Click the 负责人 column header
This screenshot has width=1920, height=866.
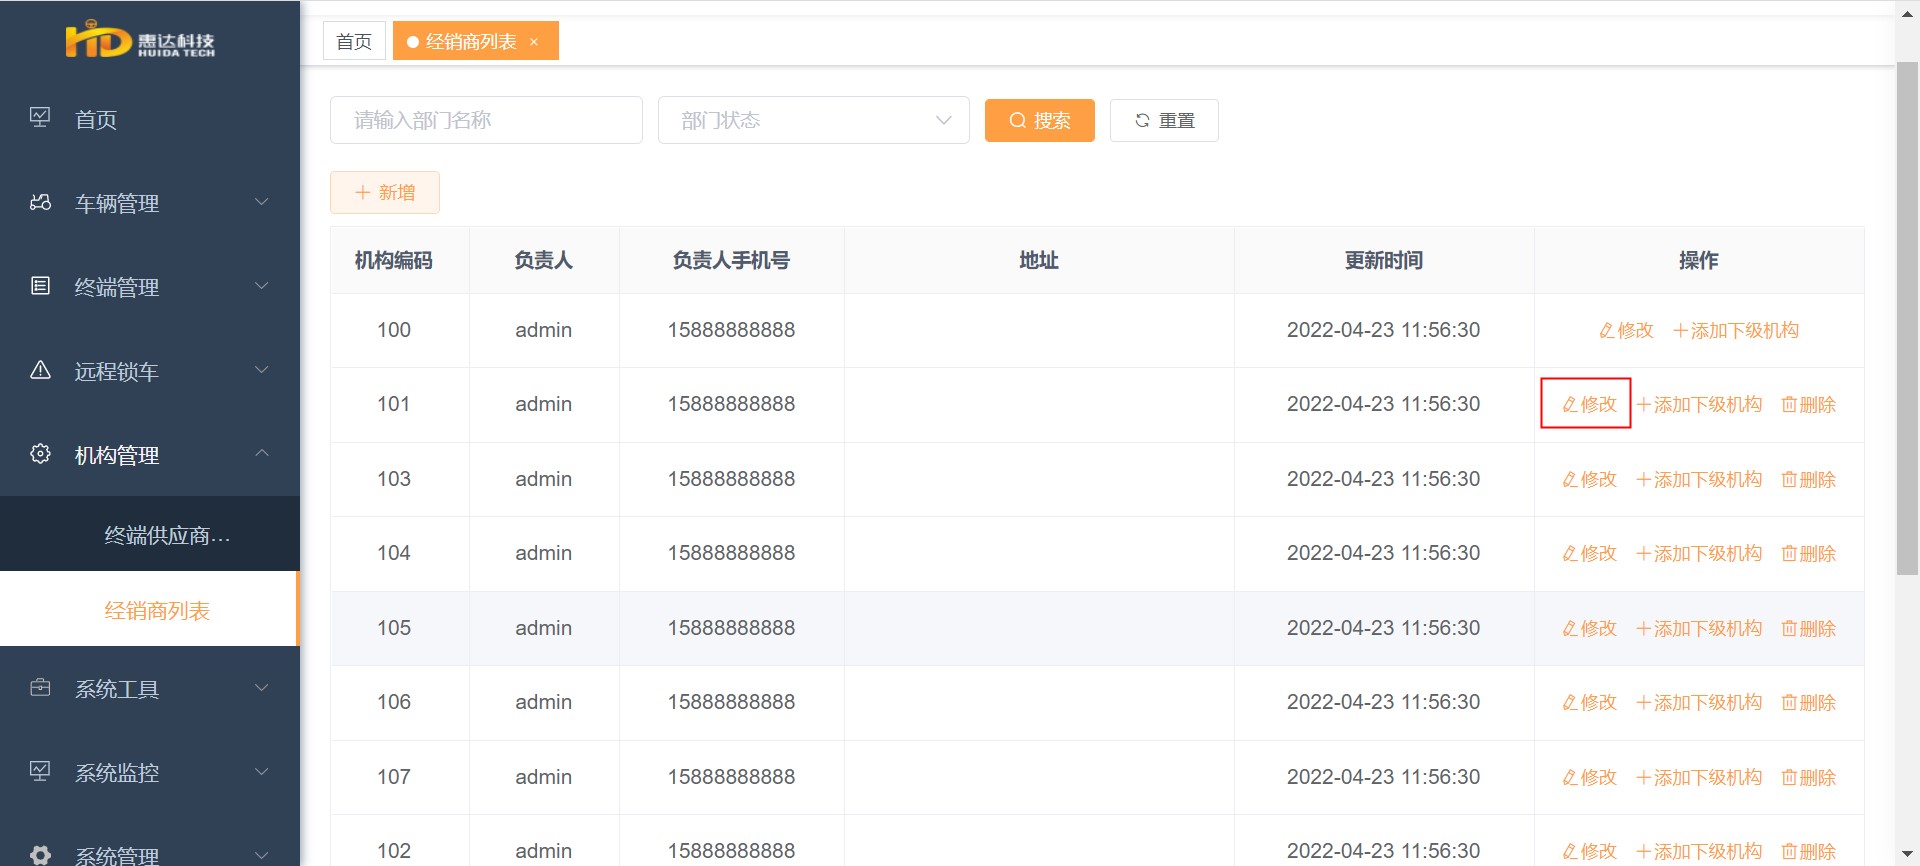point(543,260)
